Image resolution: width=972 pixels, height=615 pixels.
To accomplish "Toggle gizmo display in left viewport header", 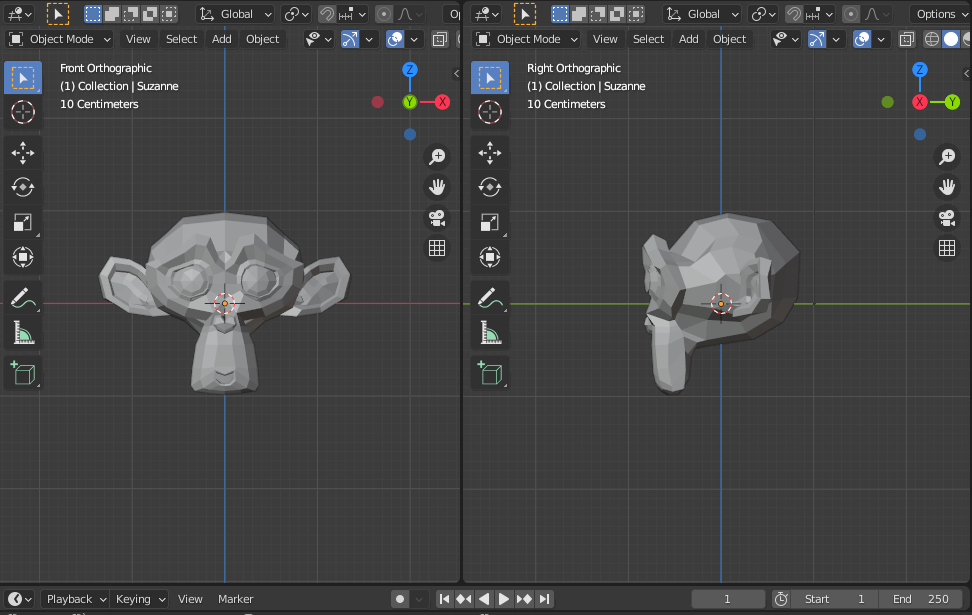I will (350, 39).
